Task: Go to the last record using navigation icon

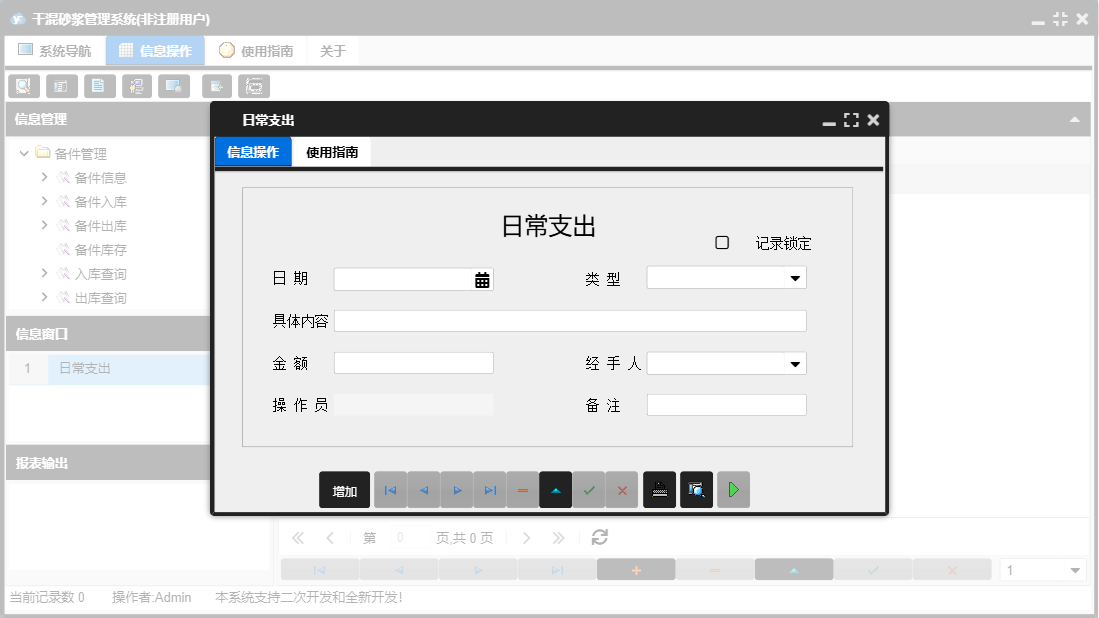Action: (x=489, y=489)
